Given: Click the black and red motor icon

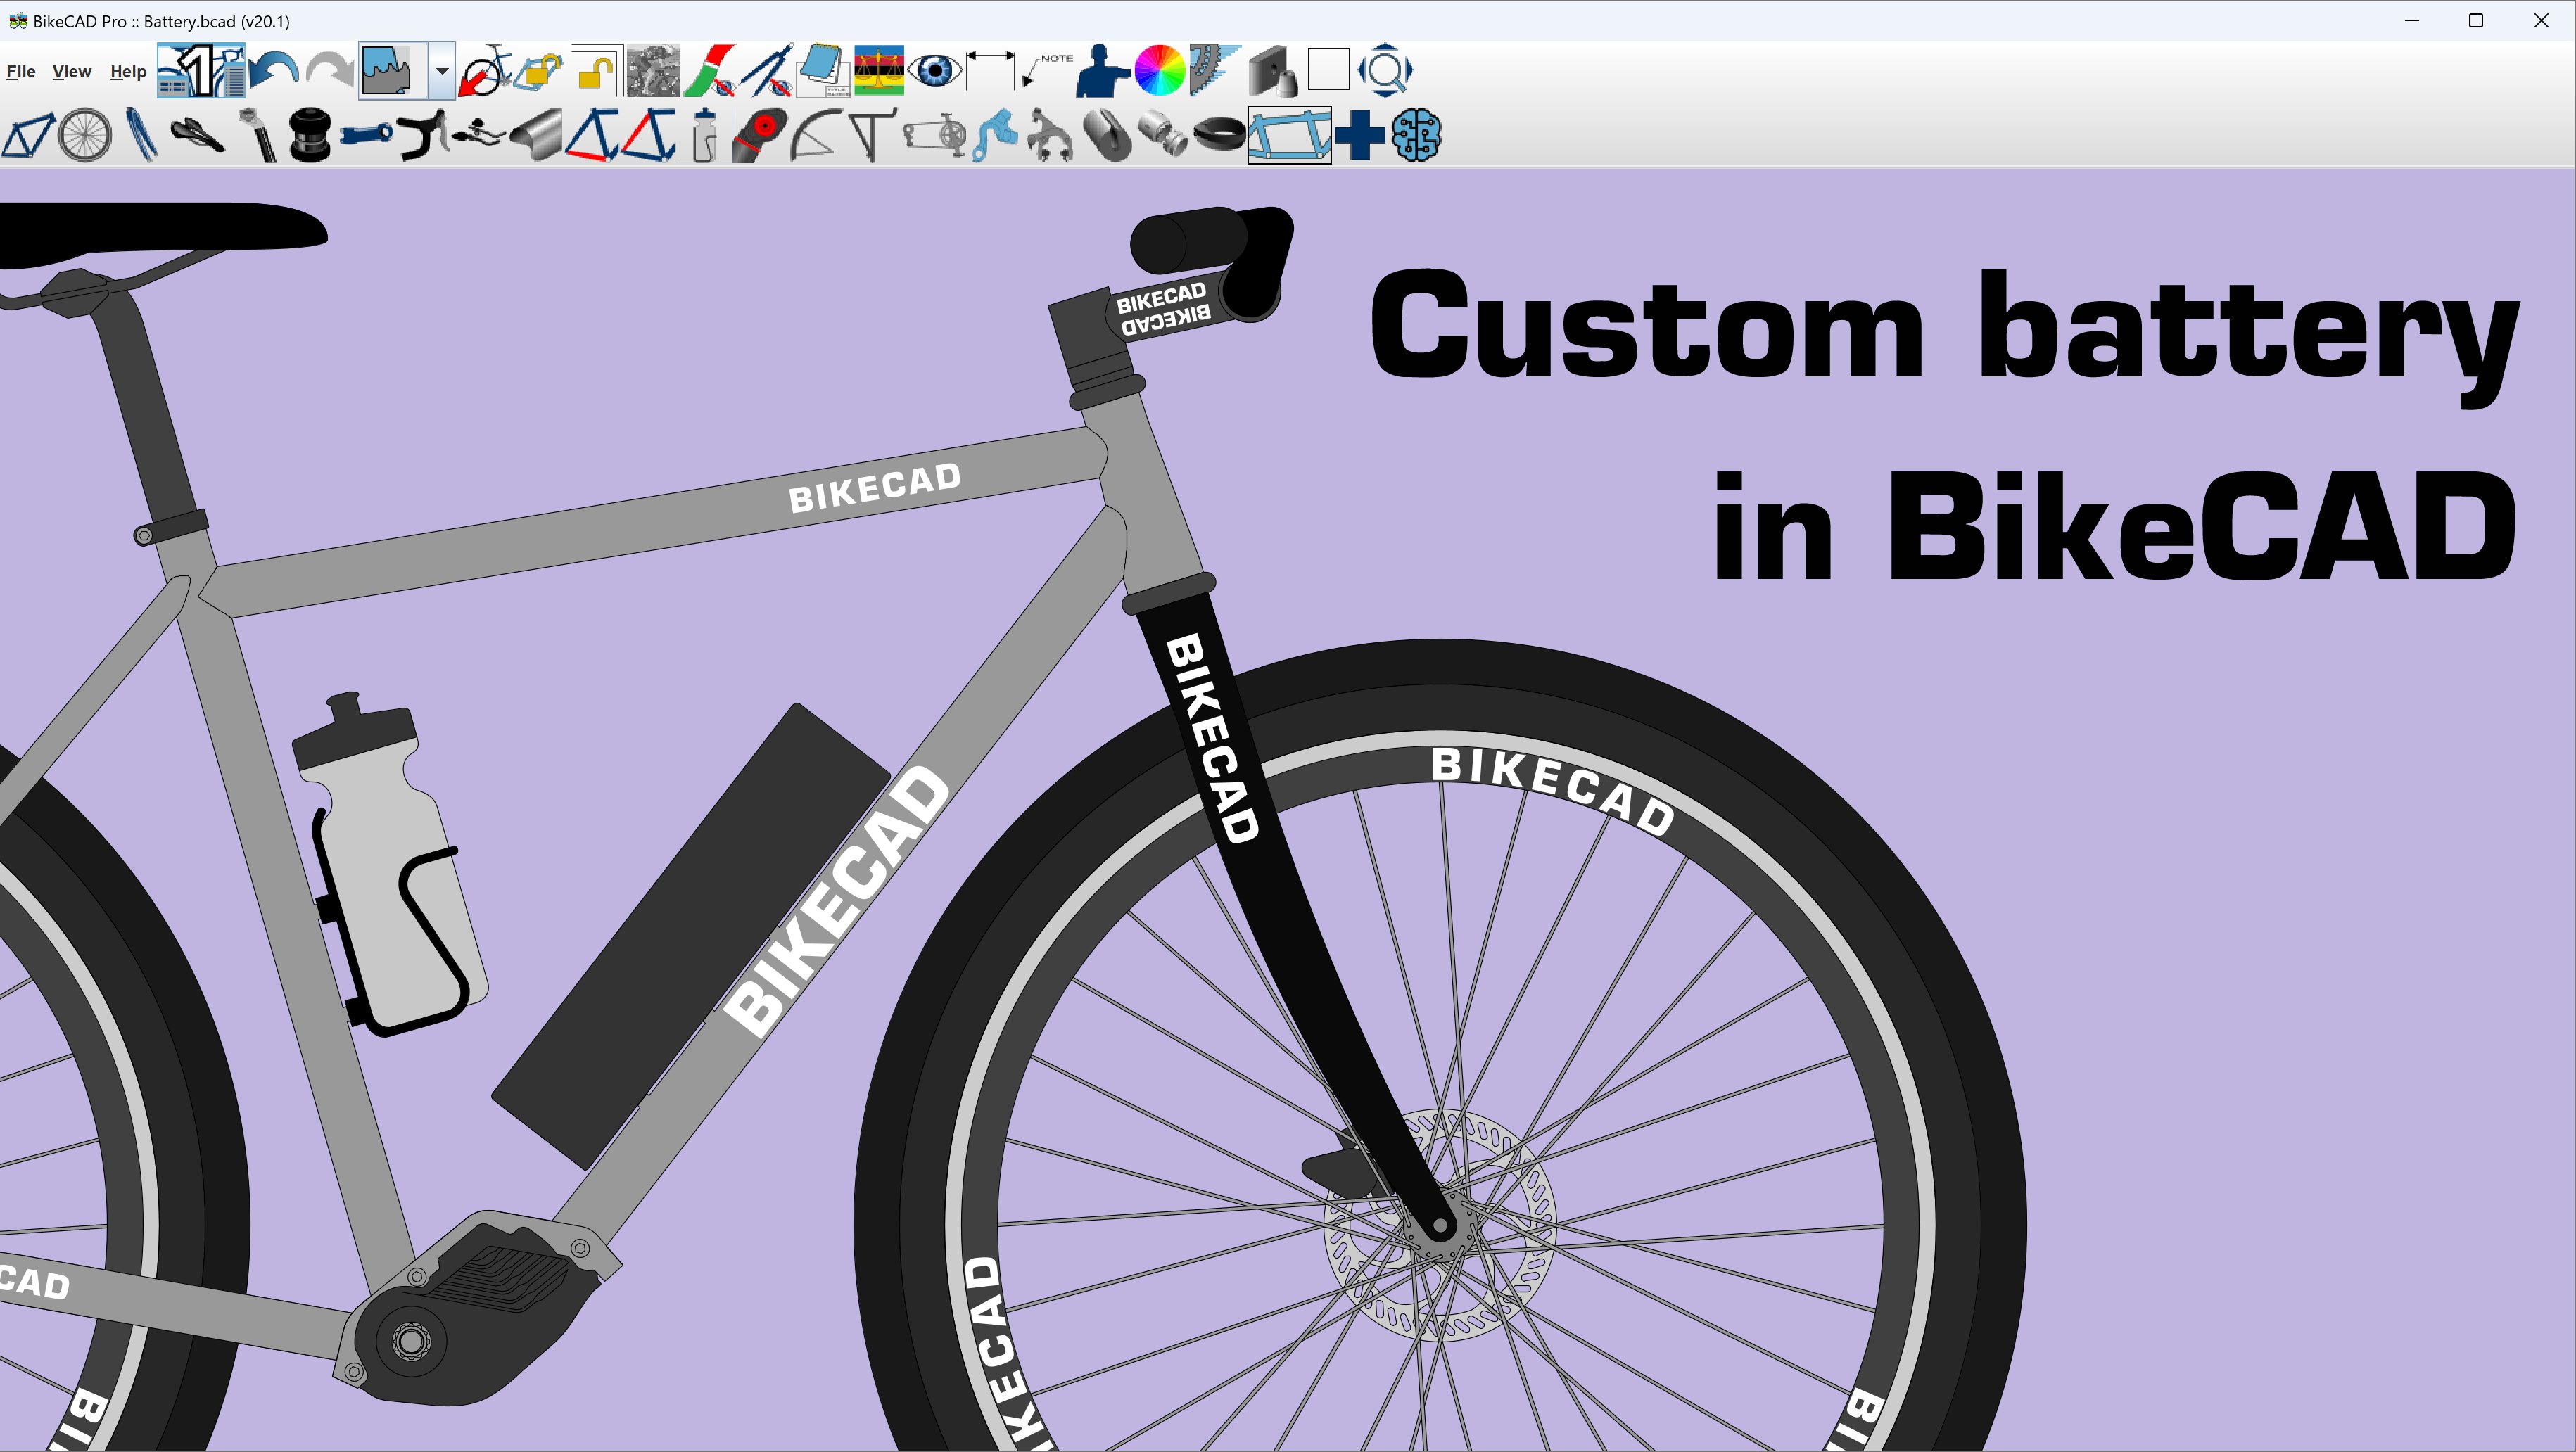Looking at the screenshot, I should point(760,135).
